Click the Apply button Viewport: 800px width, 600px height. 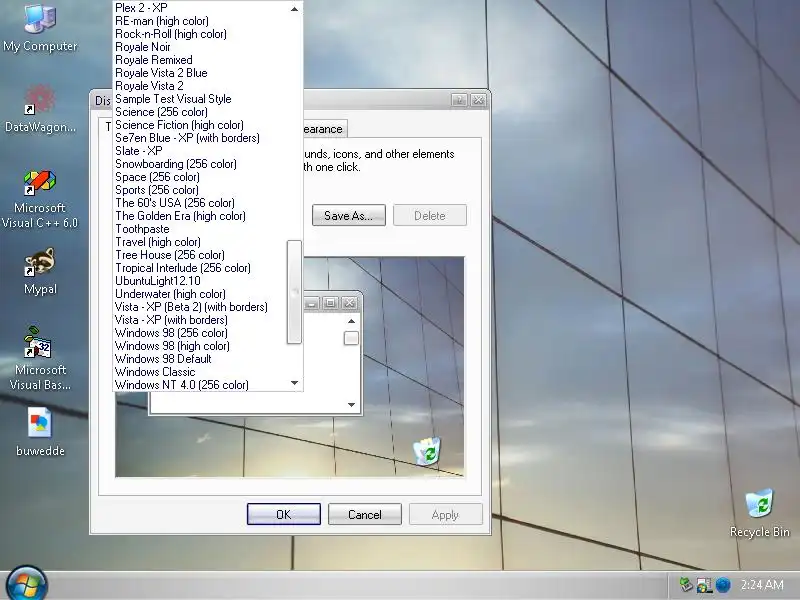[x=445, y=514]
